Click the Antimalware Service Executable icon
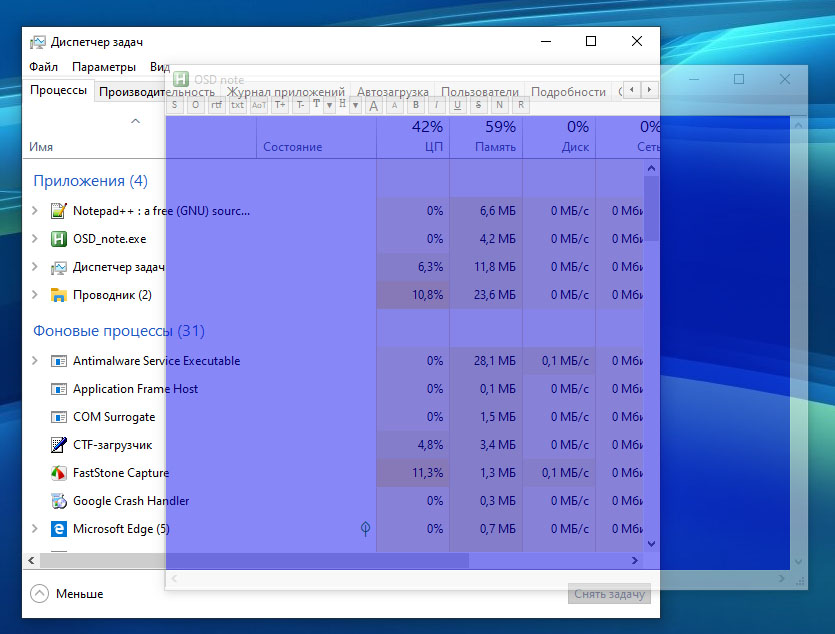Screen dimensions: 835x634 (59, 361)
